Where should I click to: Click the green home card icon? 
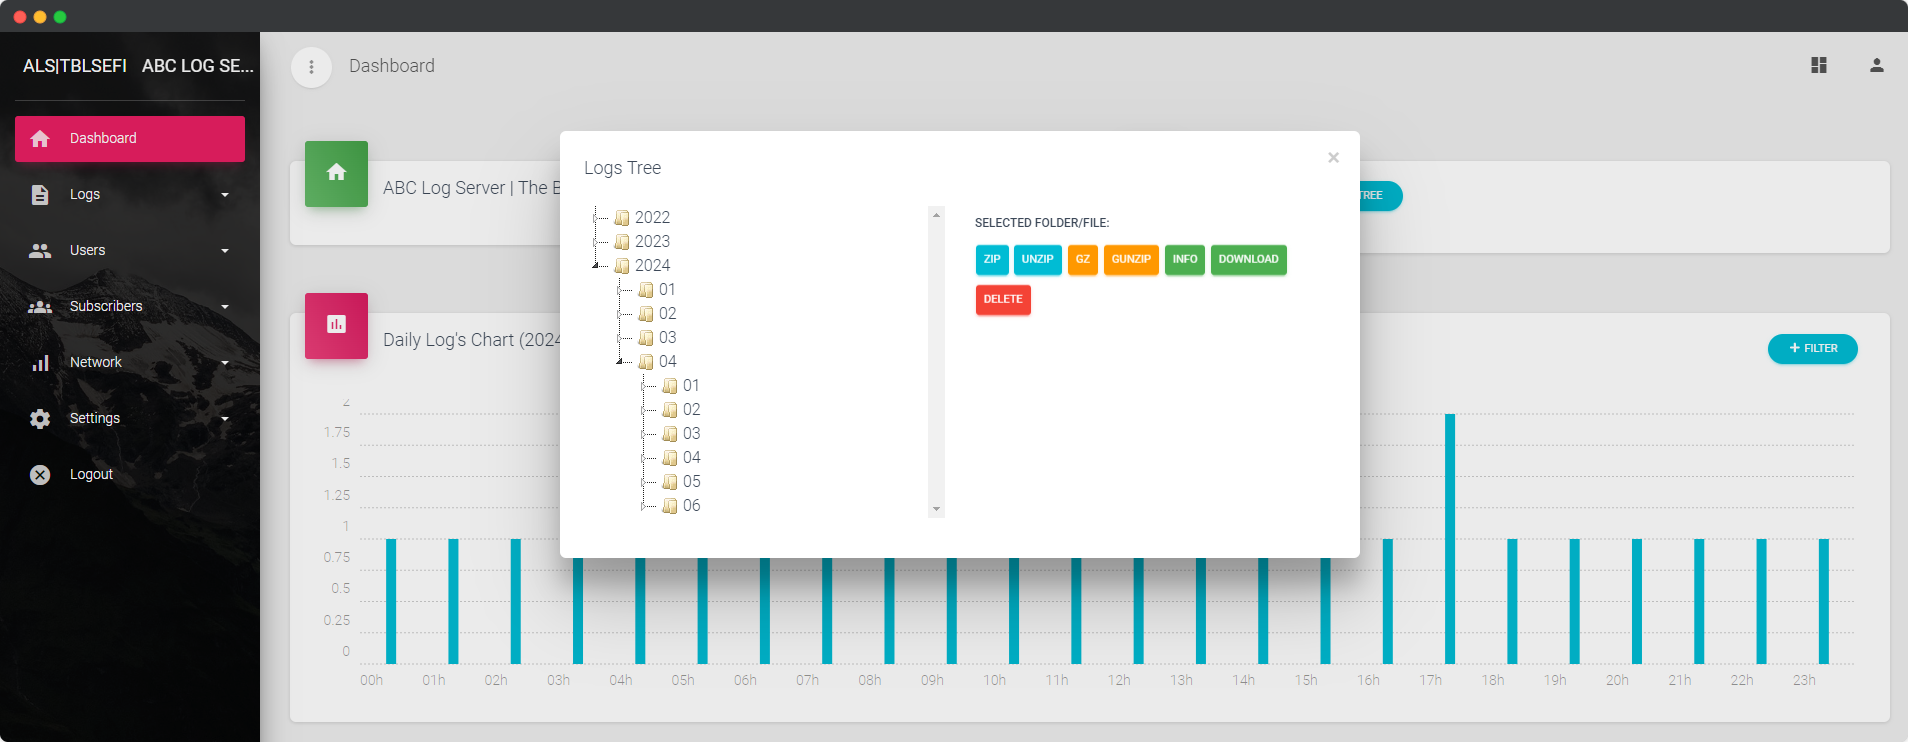tap(336, 173)
